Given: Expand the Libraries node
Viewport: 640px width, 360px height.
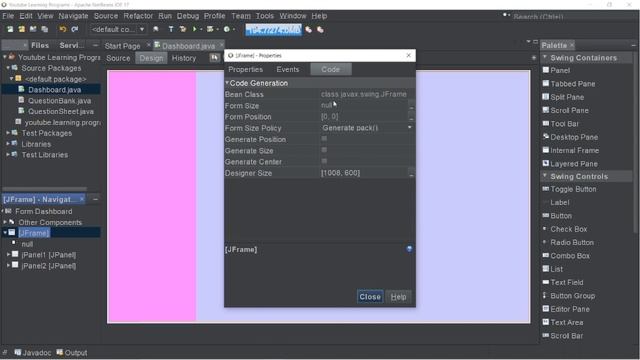Looking at the screenshot, I should pos(8,144).
